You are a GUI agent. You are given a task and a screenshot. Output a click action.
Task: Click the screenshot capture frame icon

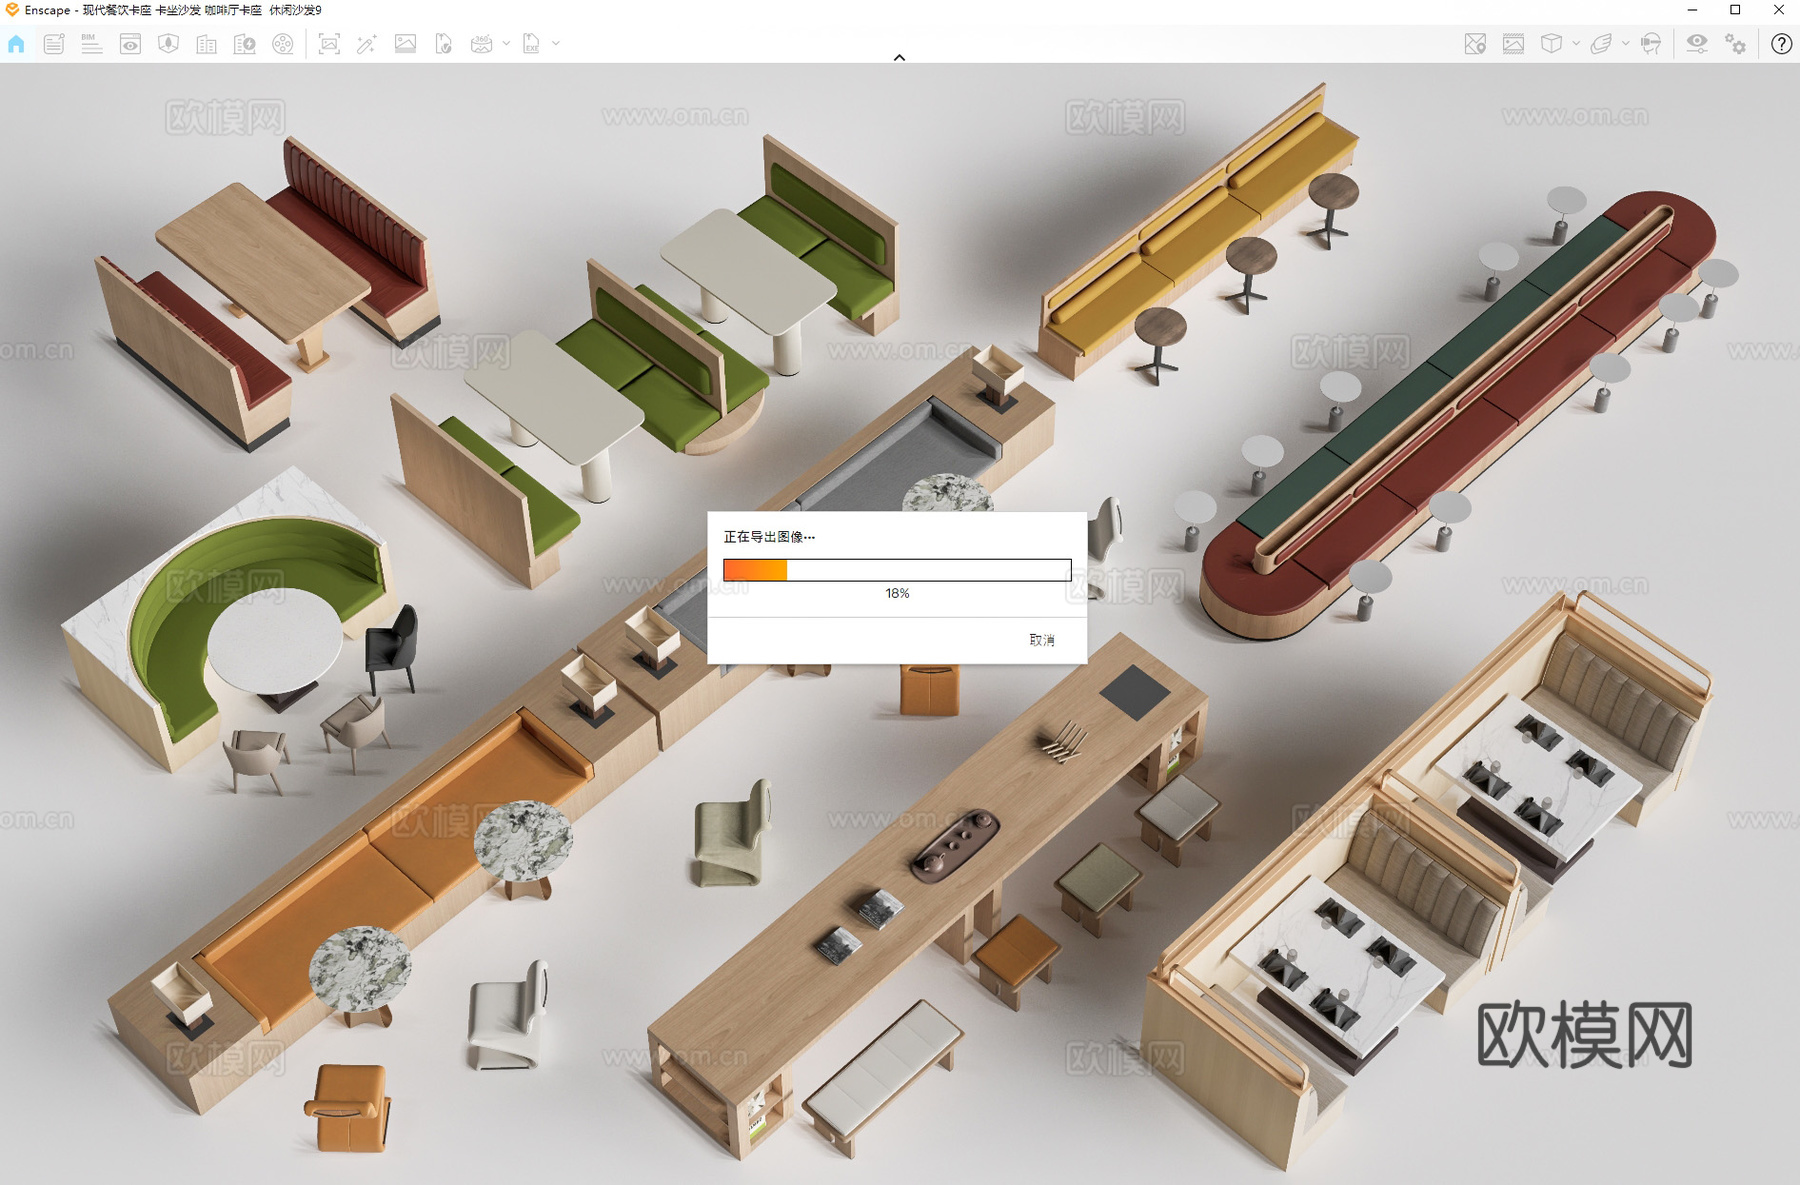(x=329, y=44)
